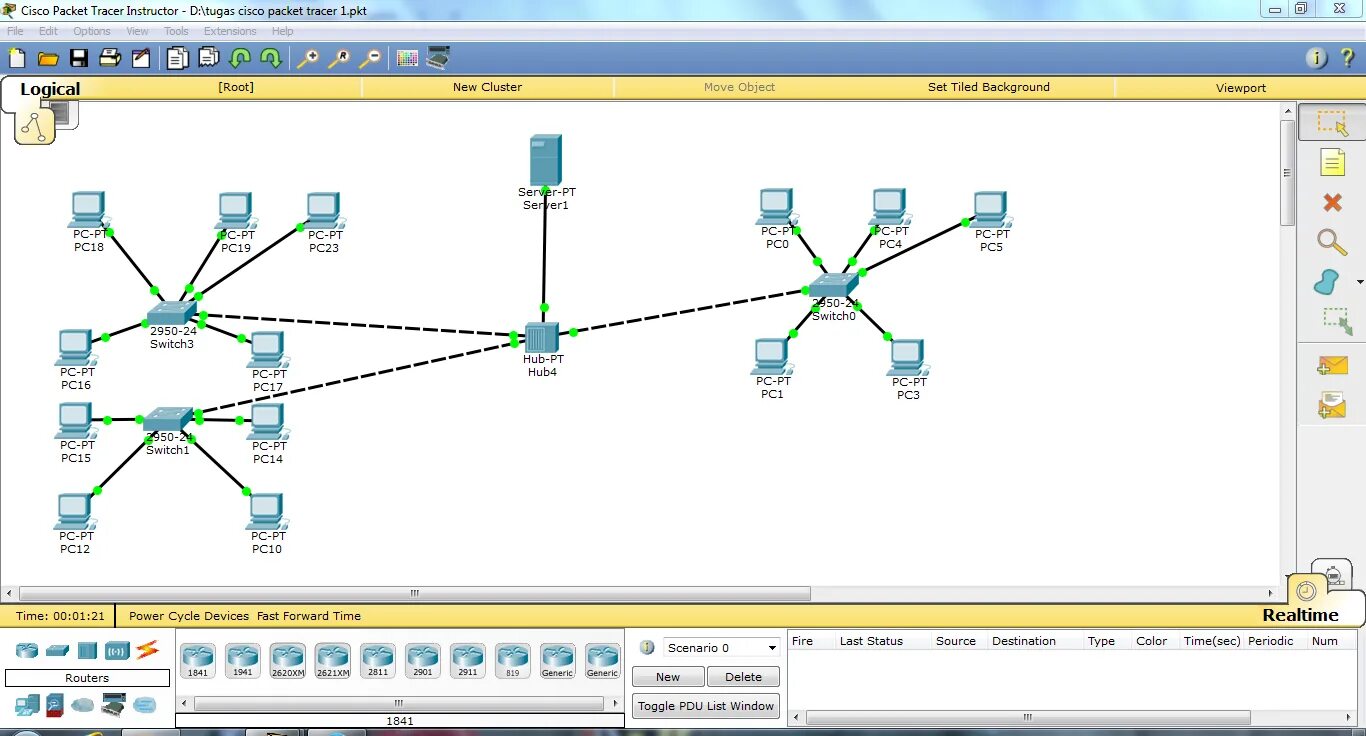
Task: Zoom in with the plus magnifier icon
Action: coord(308,58)
